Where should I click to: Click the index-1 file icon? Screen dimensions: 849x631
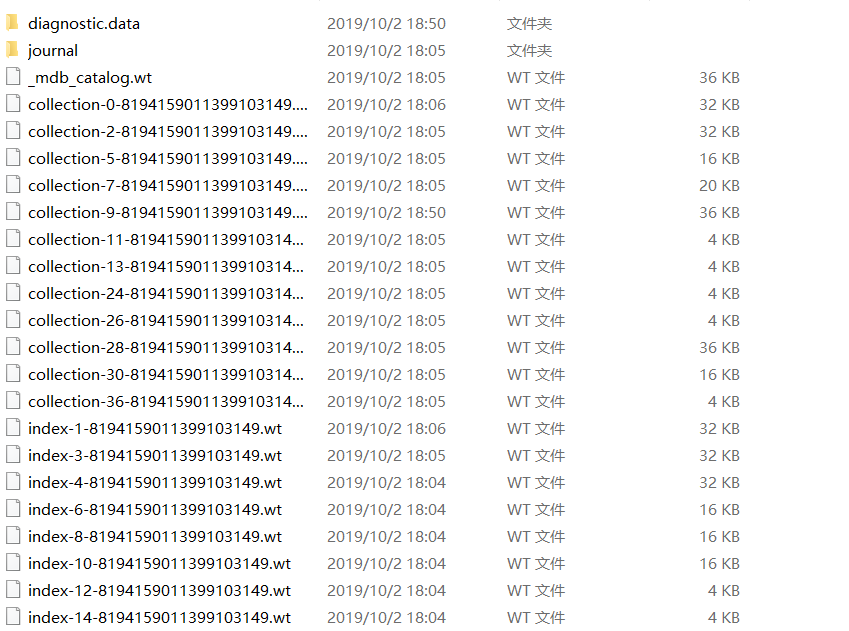[13, 428]
